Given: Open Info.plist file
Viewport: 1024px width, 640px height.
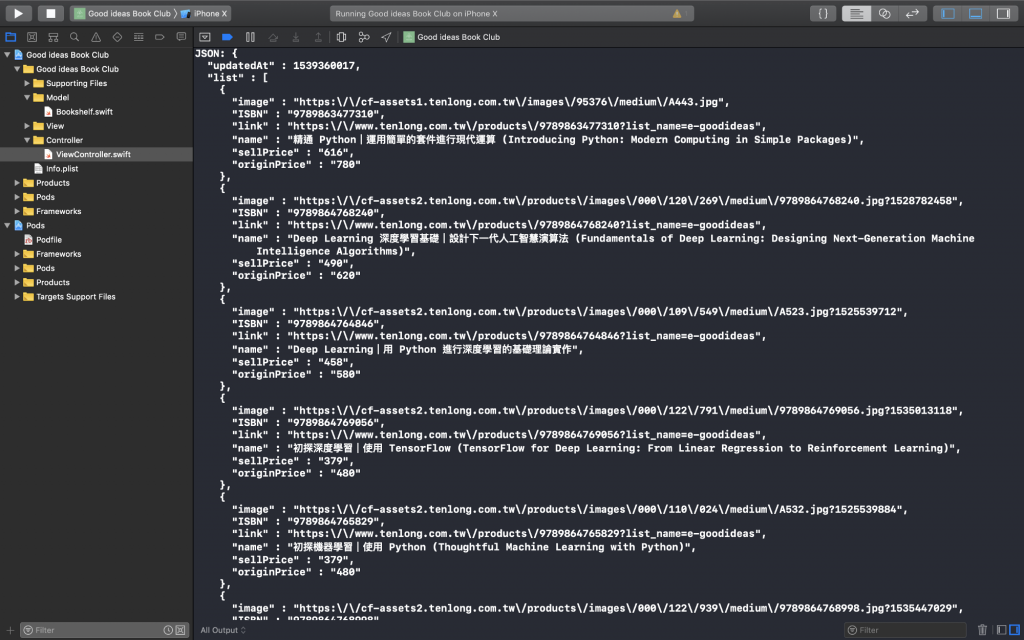Looking at the screenshot, I should pos(62,168).
